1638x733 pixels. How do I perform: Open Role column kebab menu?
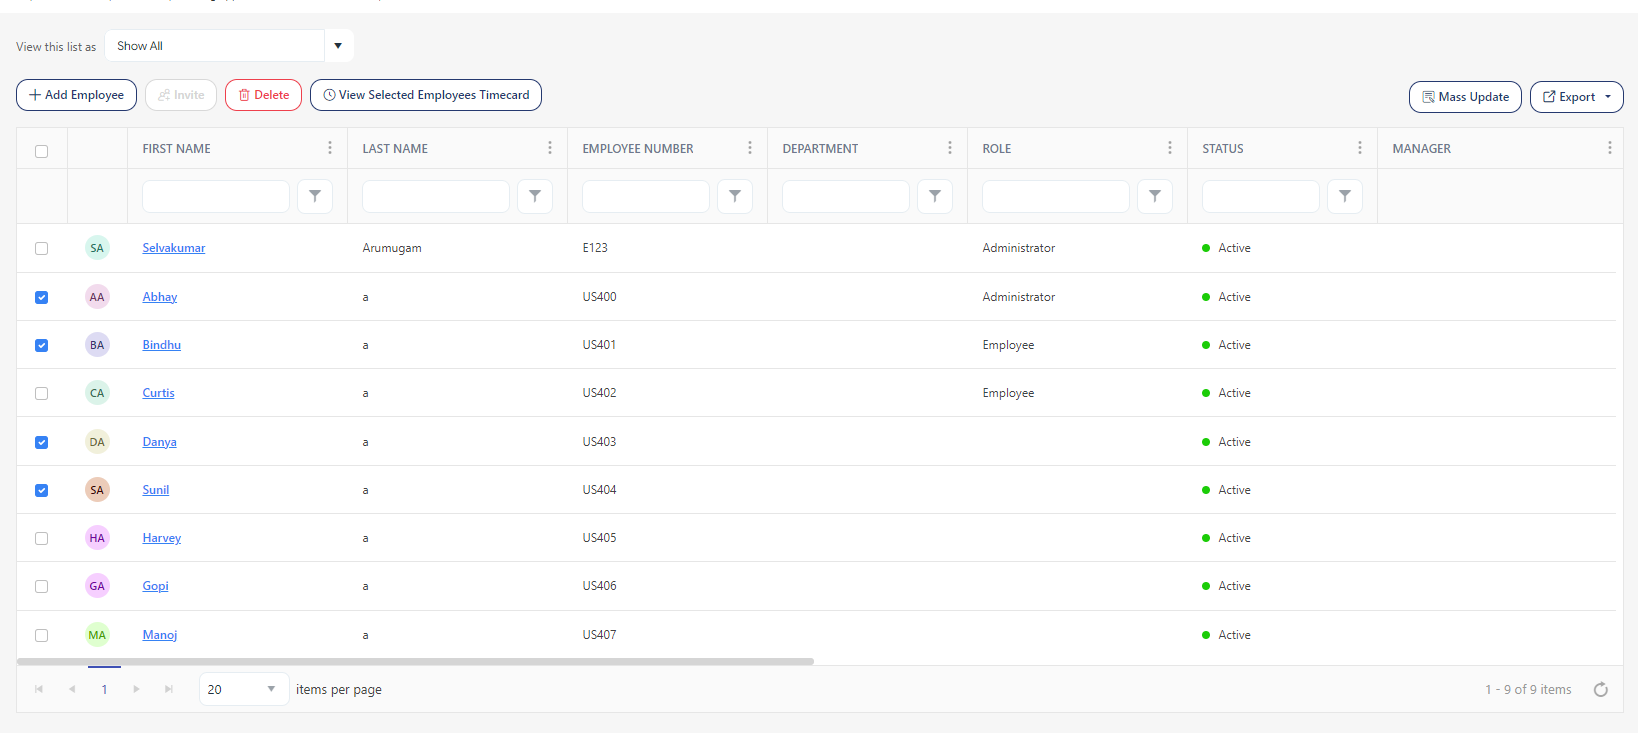coord(1170,148)
